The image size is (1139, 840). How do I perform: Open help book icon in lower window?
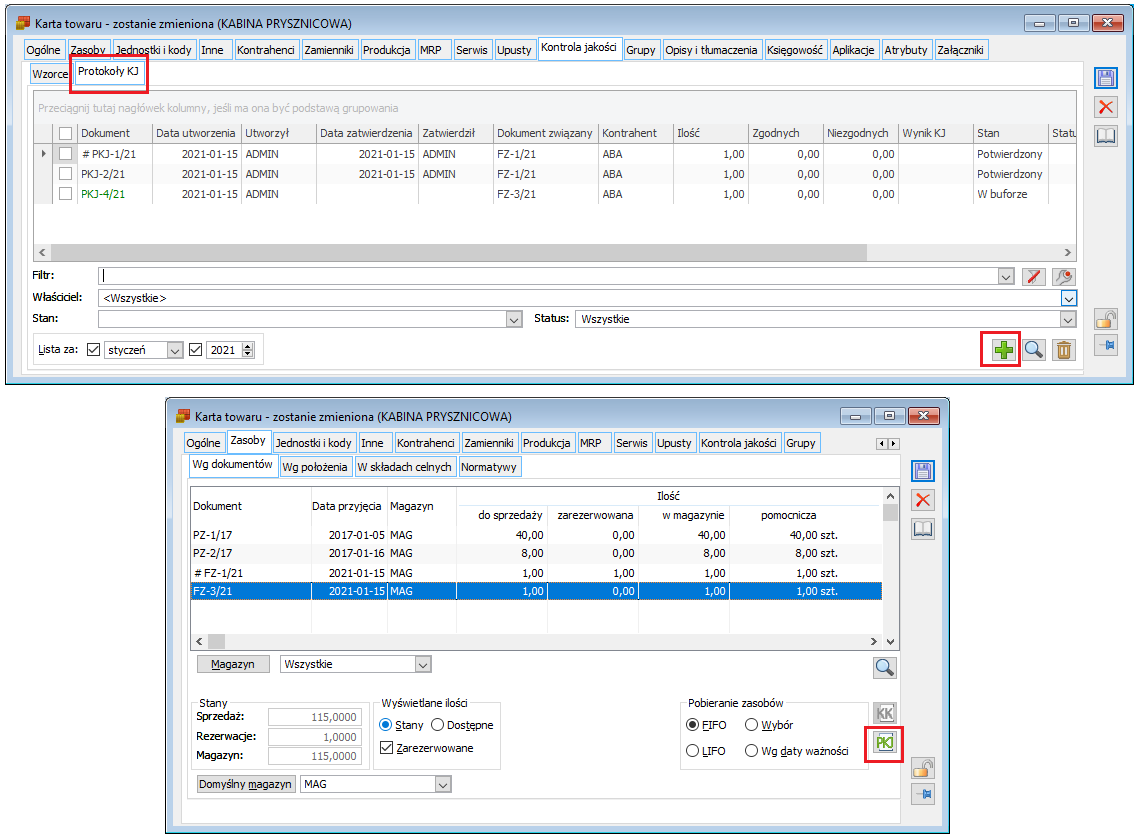(923, 529)
